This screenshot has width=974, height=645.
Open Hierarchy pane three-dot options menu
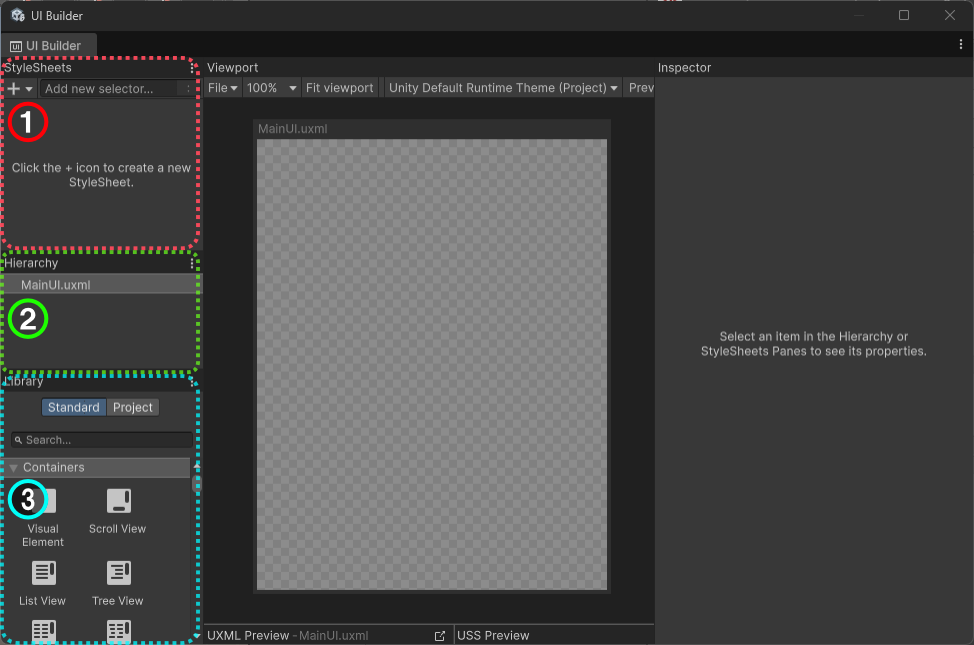coord(192,264)
